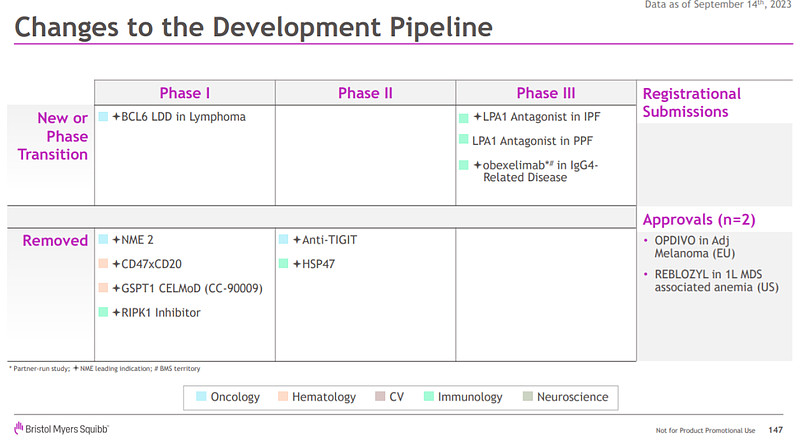Image resolution: width=800 pixels, height=441 pixels.
Task: Select the Phase III column header
Action: tap(545, 93)
